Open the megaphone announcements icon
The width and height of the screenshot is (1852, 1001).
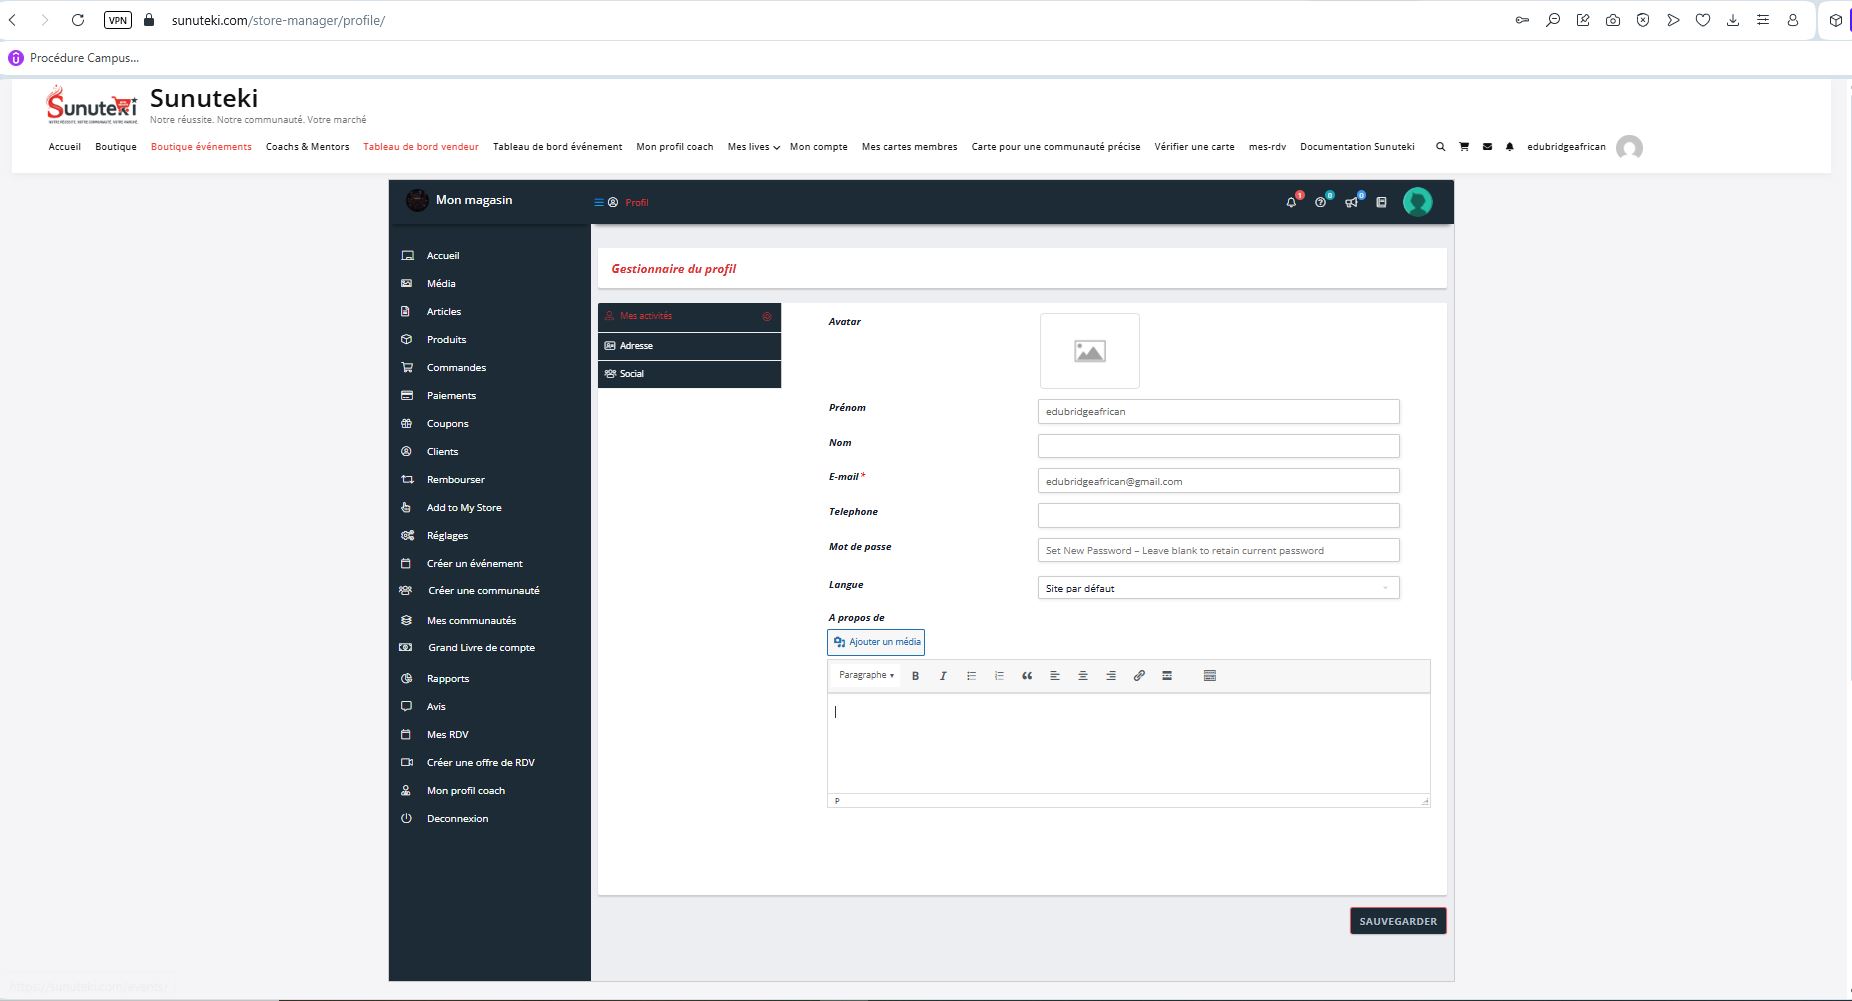[1351, 202]
